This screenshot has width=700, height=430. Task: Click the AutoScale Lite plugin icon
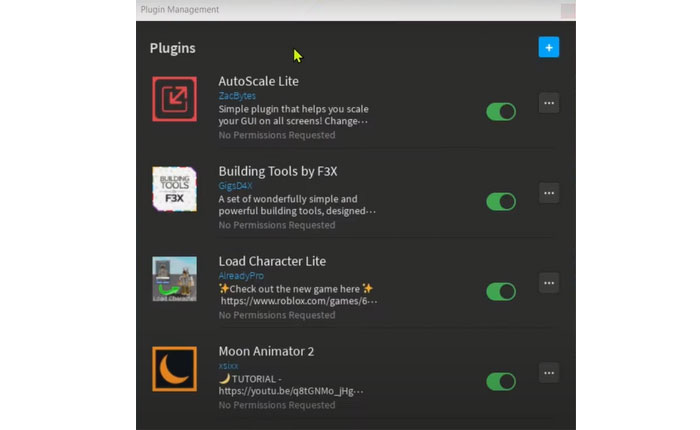click(x=175, y=99)
